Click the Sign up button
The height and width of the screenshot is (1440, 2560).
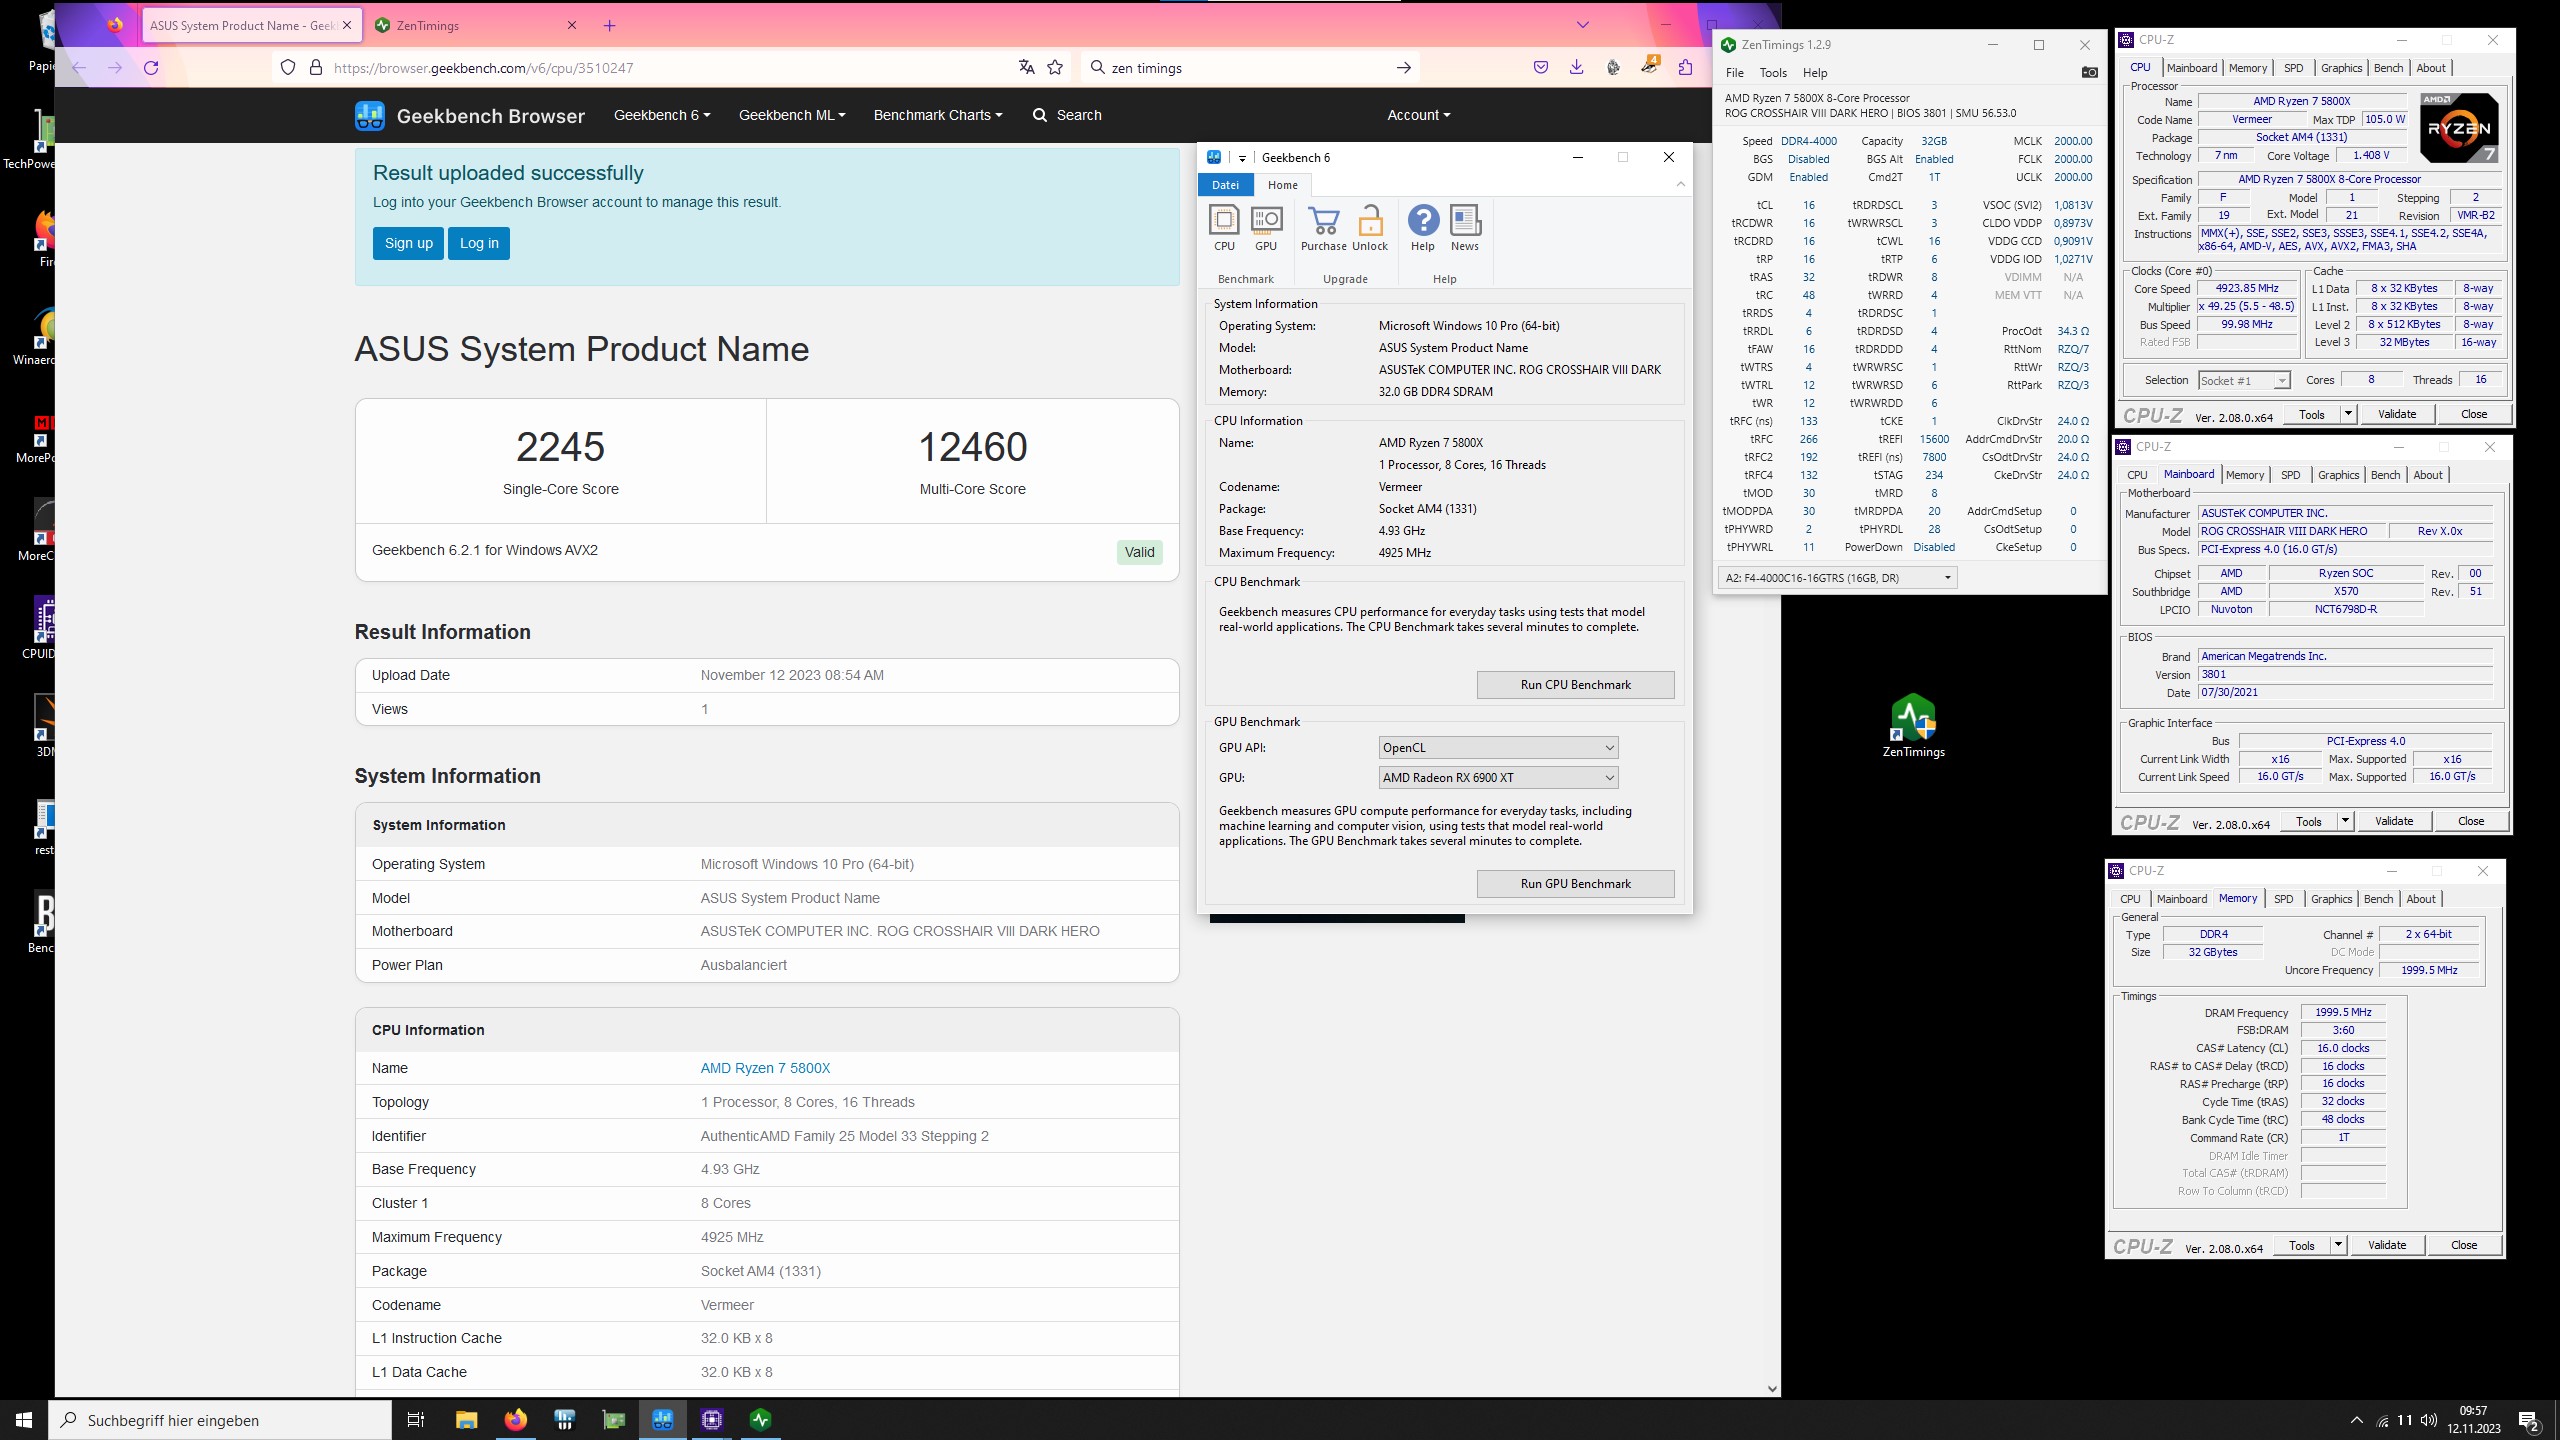(x=408, y=243)
